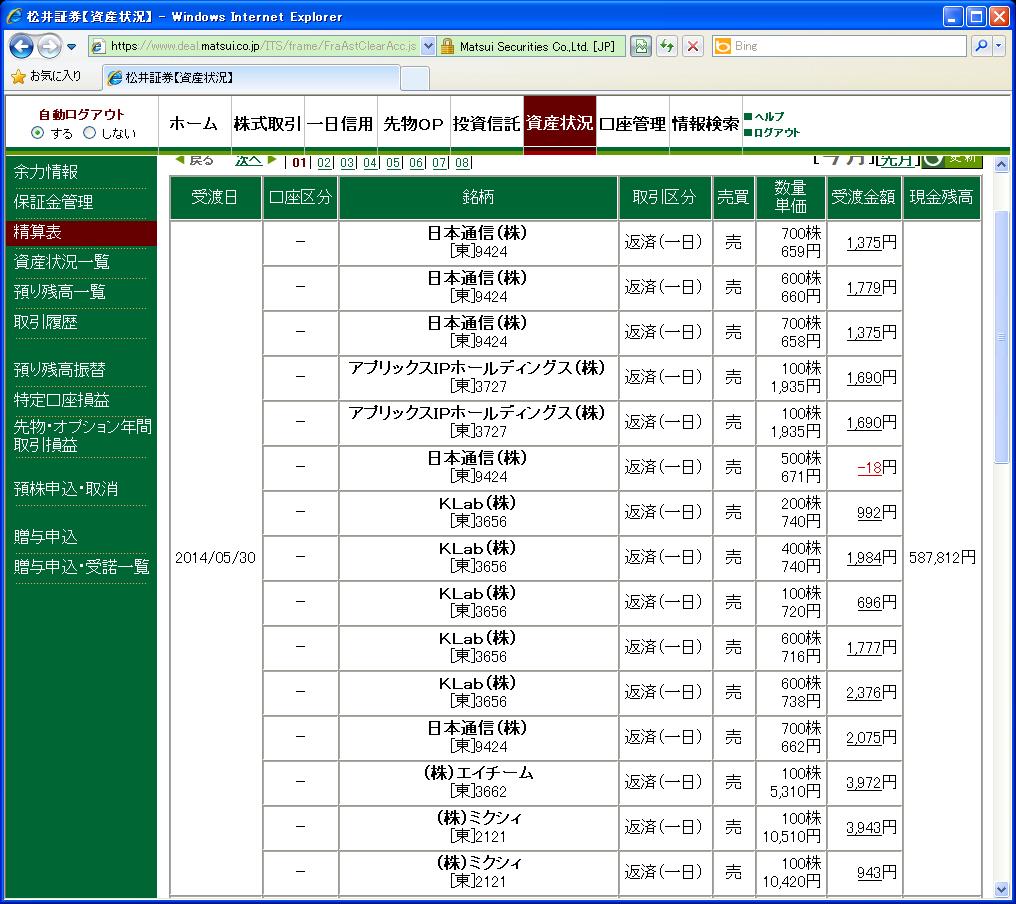The image size is (1016, 904).
Task: Click the scrollbar down arrow
Action: point(1001,889)
